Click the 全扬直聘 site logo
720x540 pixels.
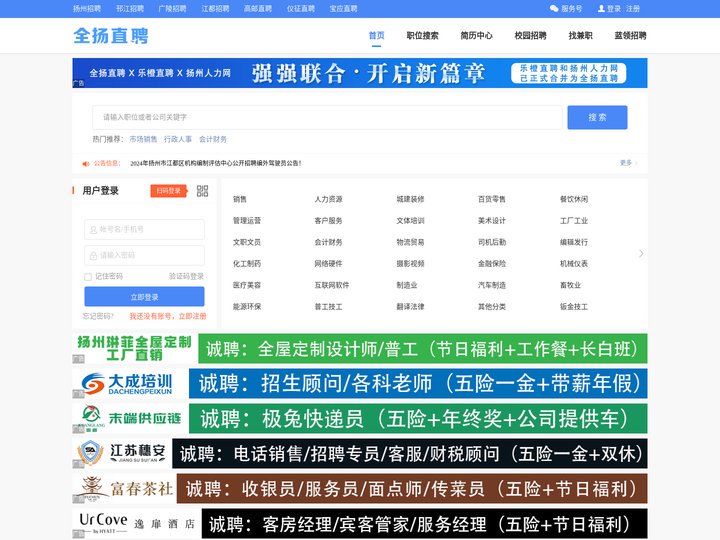[111, 36]
